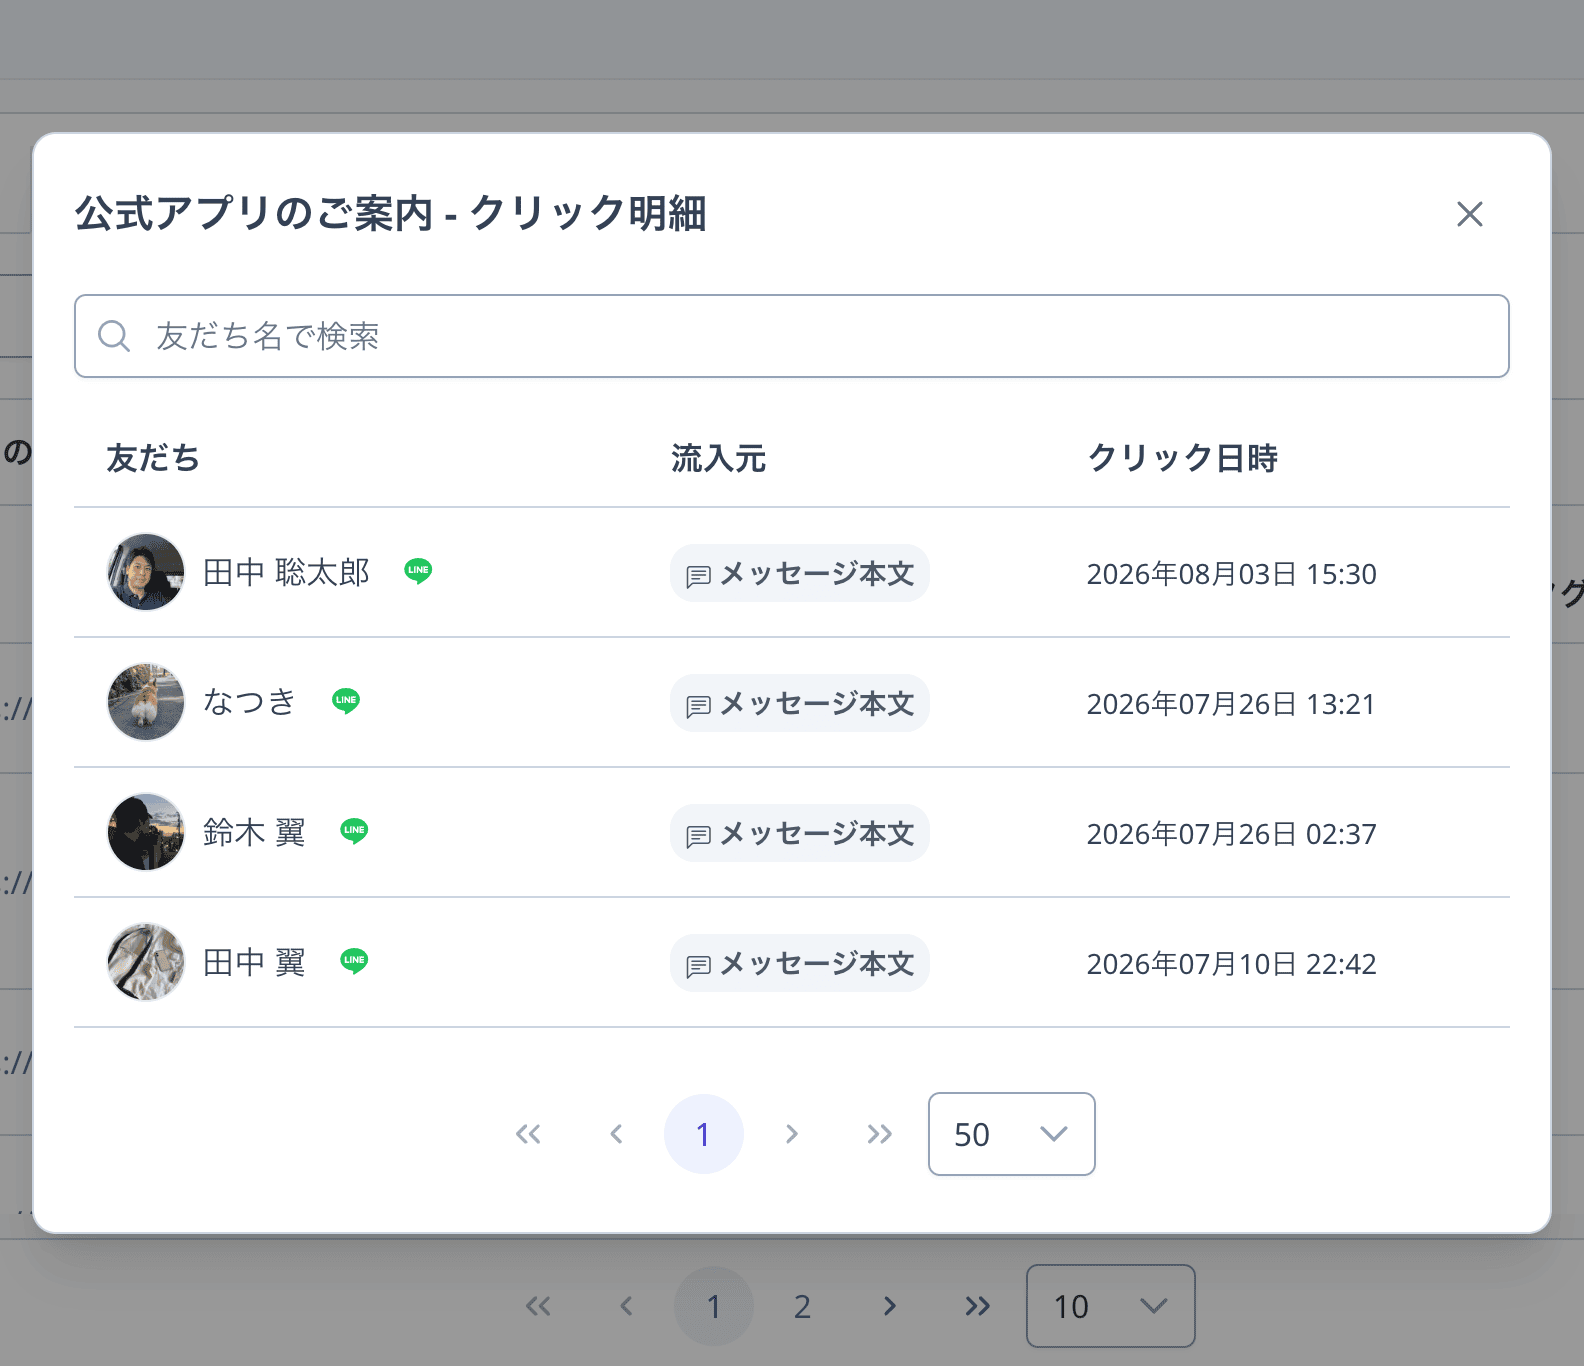Image resolution: width=1584 pixels, height=1366 pixels.
Task: Go to next page in background pagination
Action: click(890, 1306)
